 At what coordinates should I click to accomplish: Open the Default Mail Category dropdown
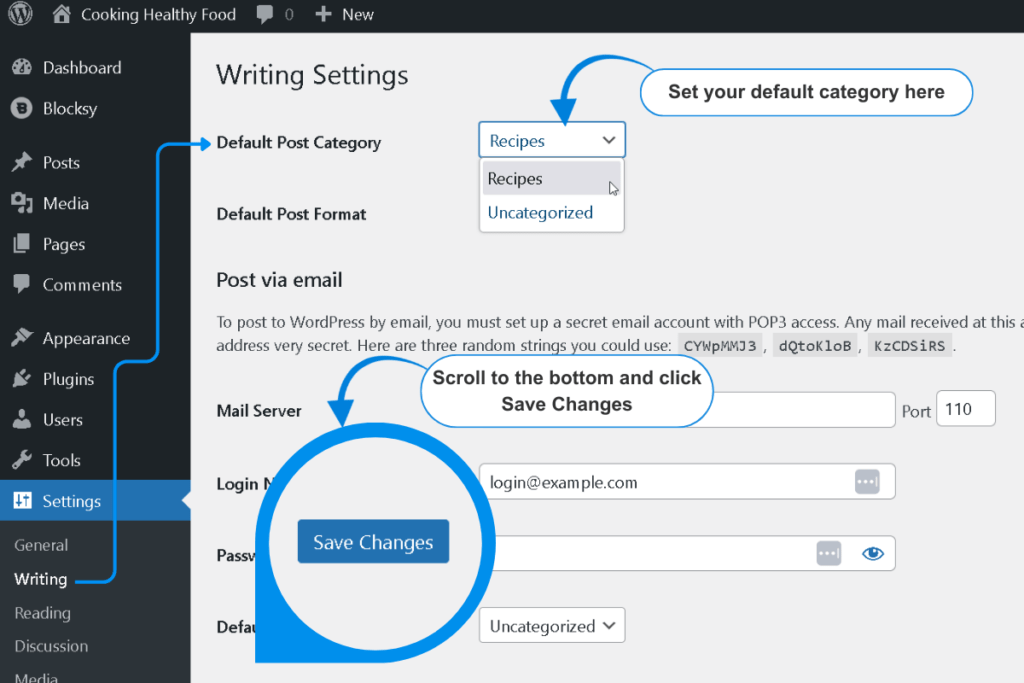pos(551,625)
